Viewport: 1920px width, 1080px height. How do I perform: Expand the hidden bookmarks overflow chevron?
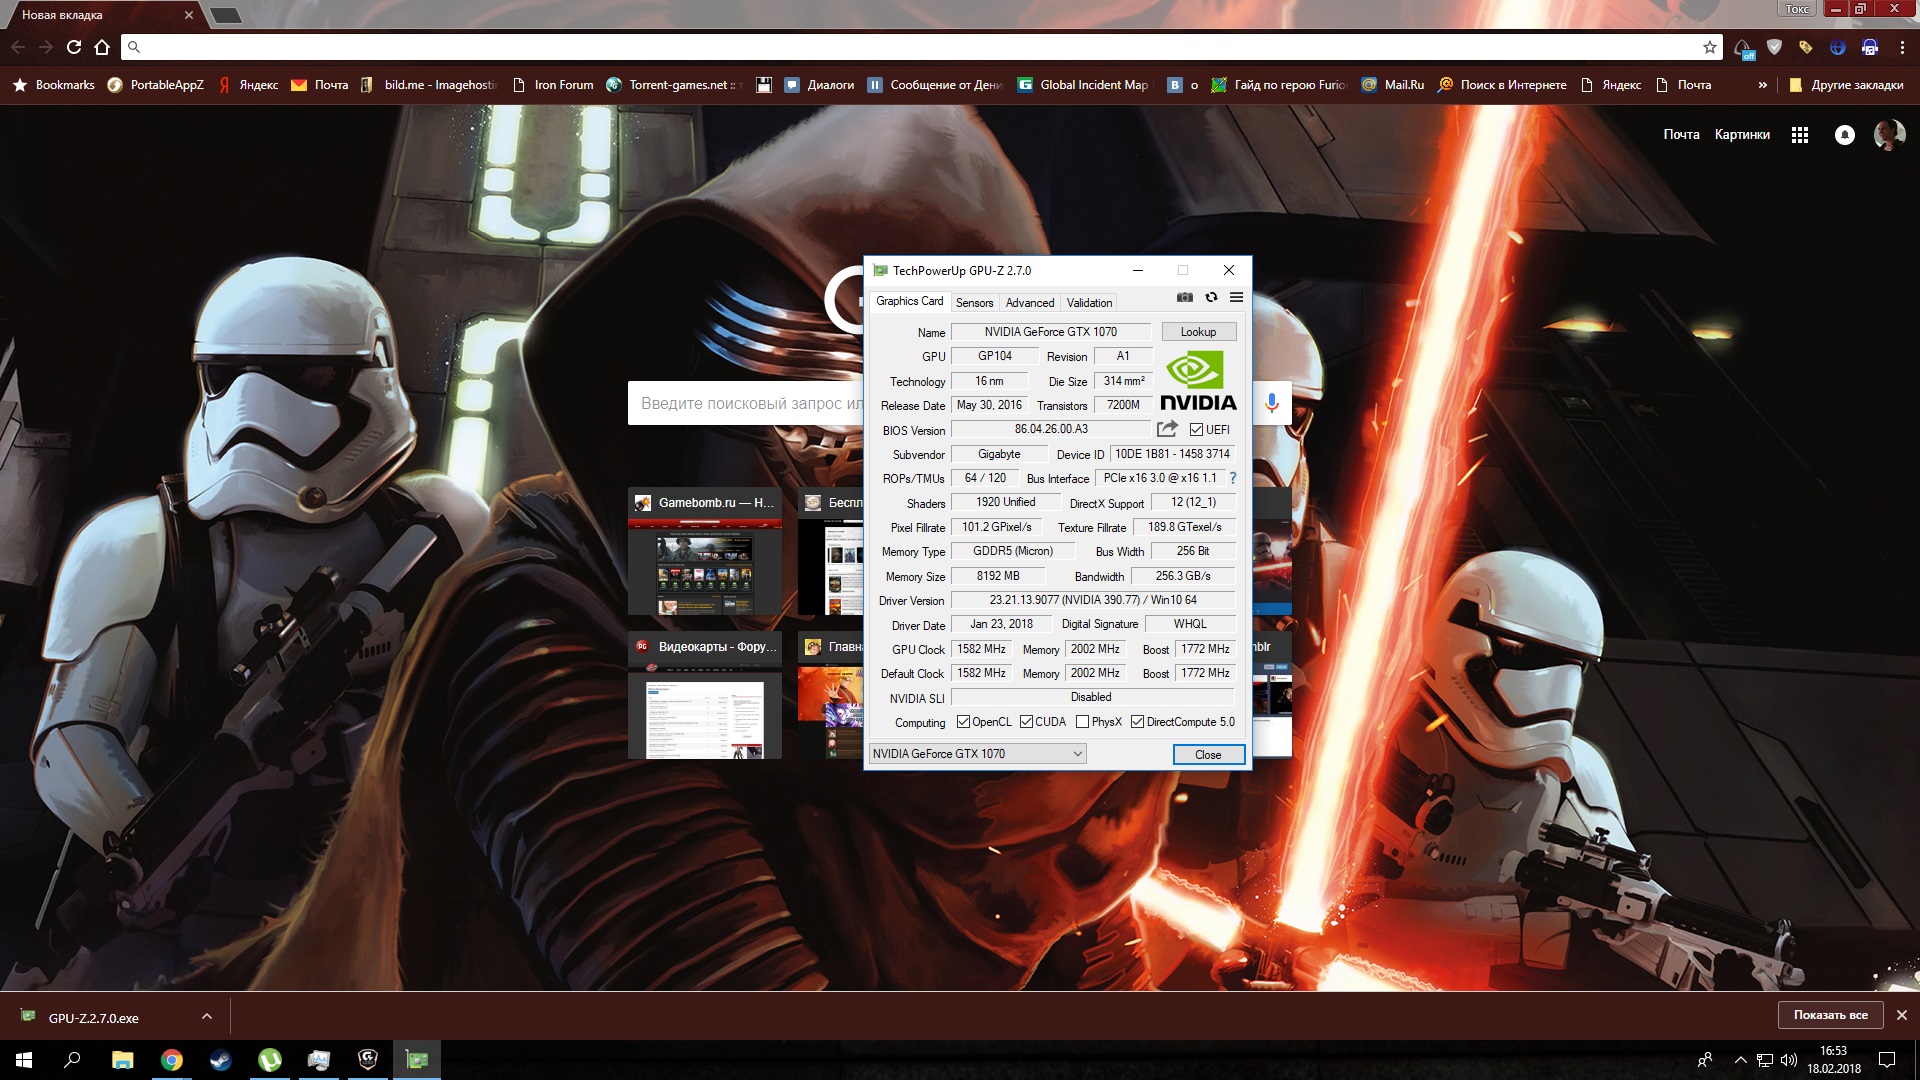[x=1762, y=85]
